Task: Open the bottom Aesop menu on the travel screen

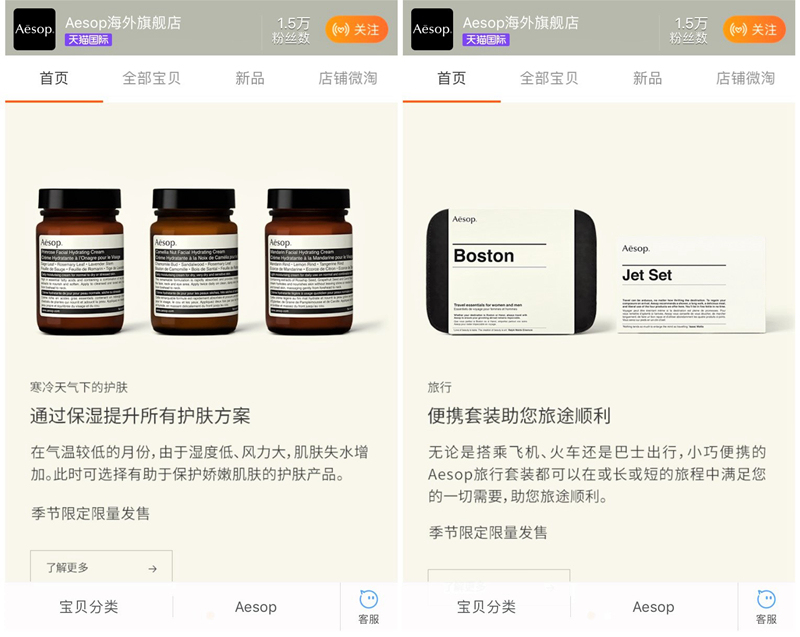Action: click(653, 607)
